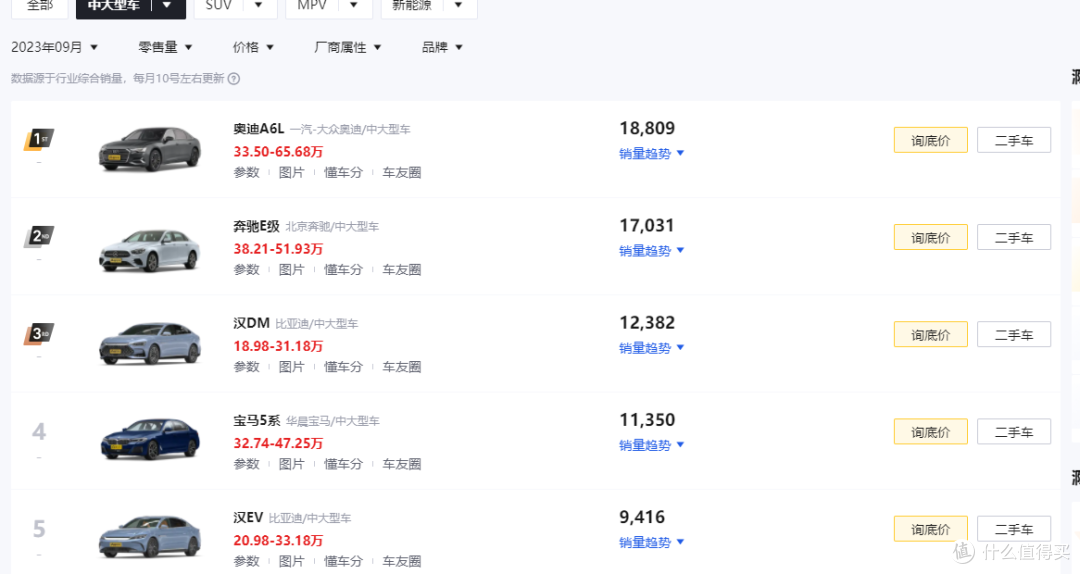Open 懂车分 for 汉EV
This screenshot has height=574, width=1080.
[x=343, y=561]
